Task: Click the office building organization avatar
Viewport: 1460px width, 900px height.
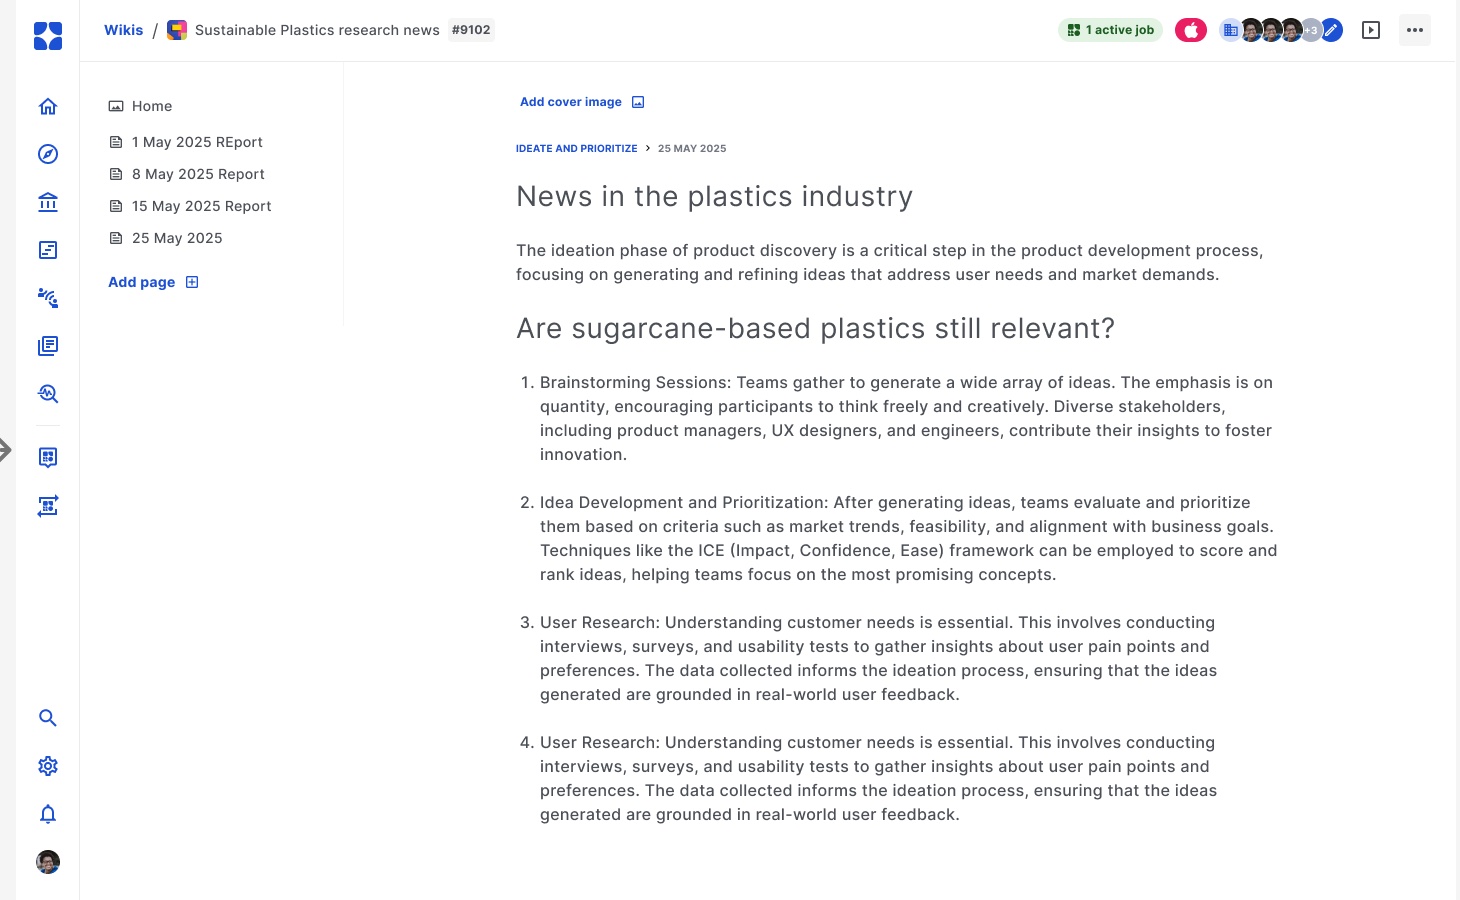Action: point(1230,30)
